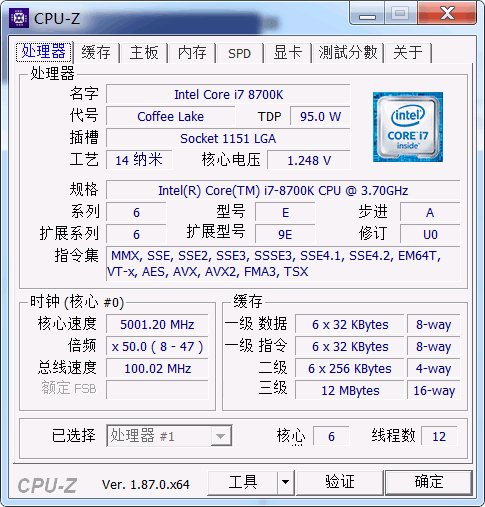Click the 确定 button

(x=429, y=482)
